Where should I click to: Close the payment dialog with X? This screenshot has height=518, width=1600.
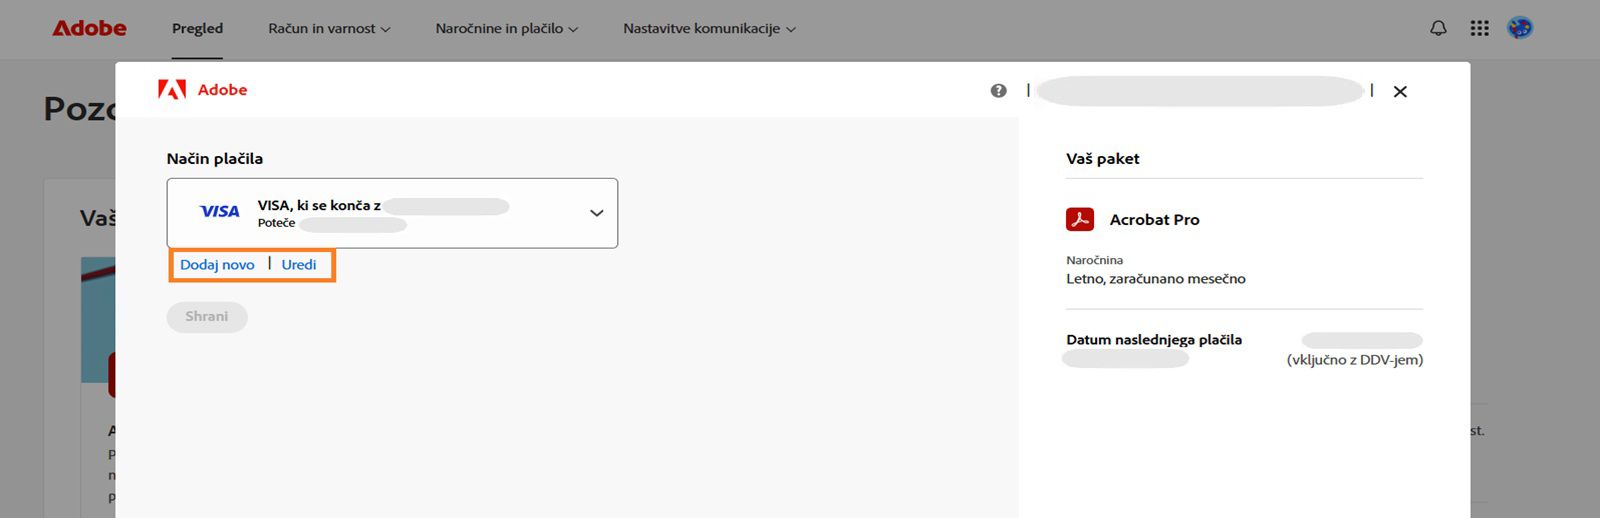1400,91
